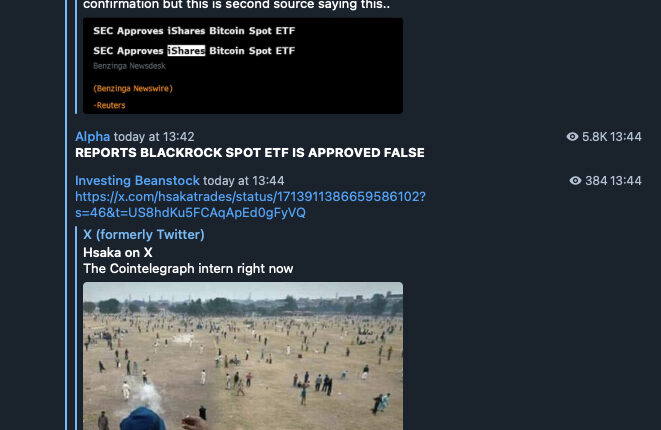
Task: Click the Cointelegraph intern right now caption
Action: (x=188, y=269)
